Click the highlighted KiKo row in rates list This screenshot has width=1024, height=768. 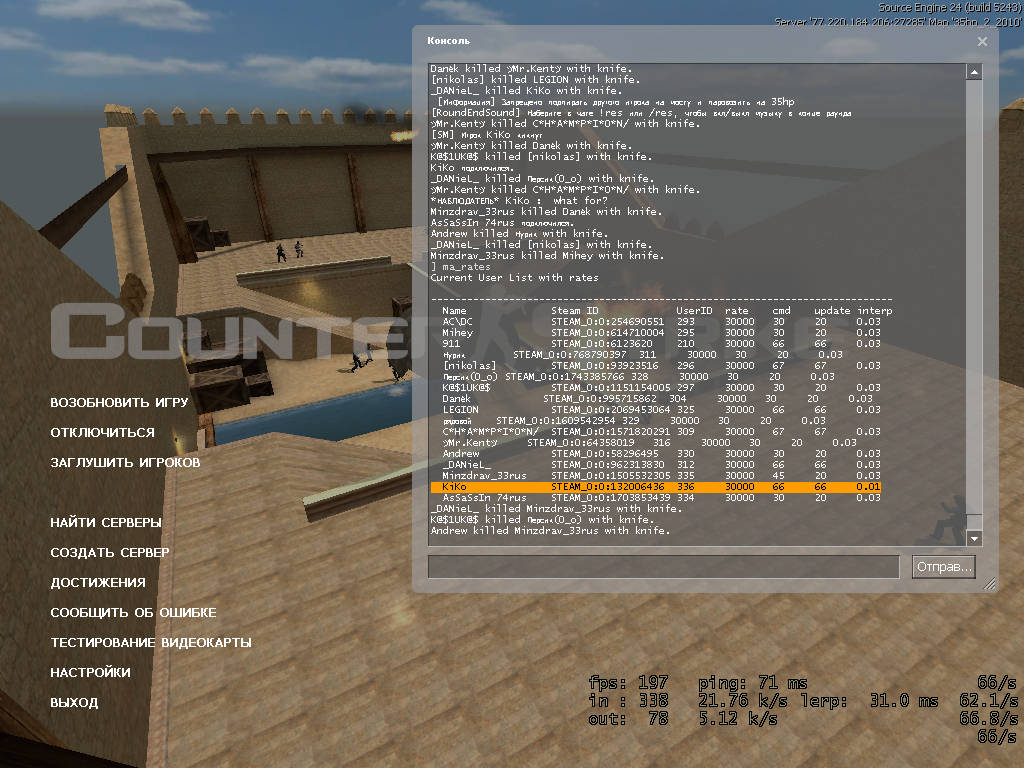coord(656,487)
